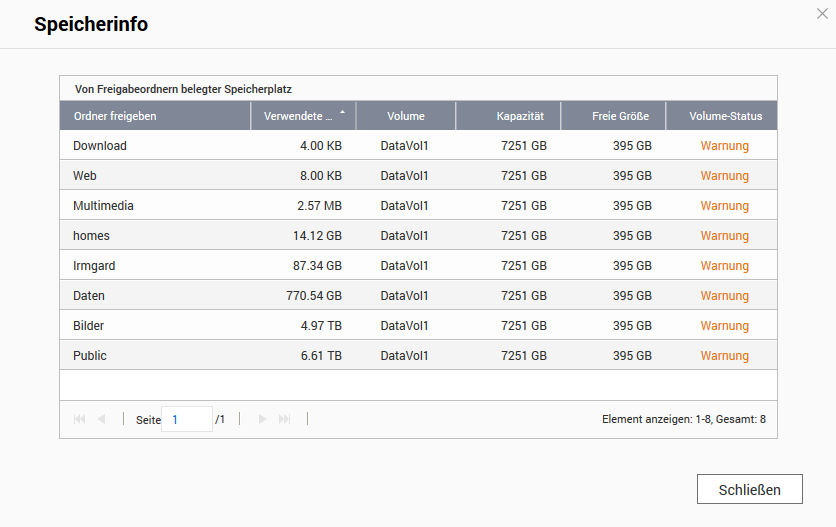The image size is (836, 527).
Task: Click 4.97 TB used size value
Action: 321,325
